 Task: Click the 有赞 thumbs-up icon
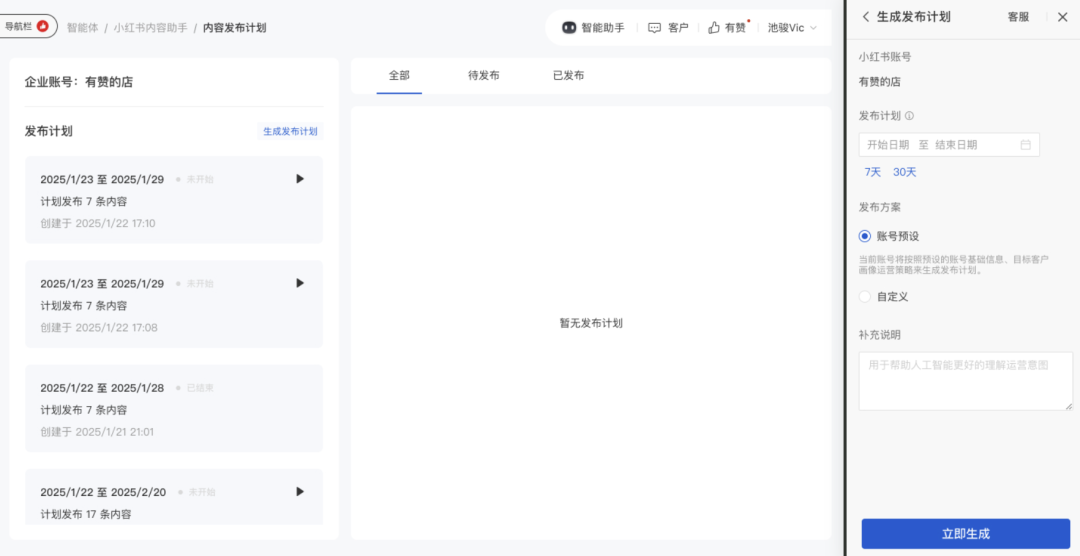(714, 28)
